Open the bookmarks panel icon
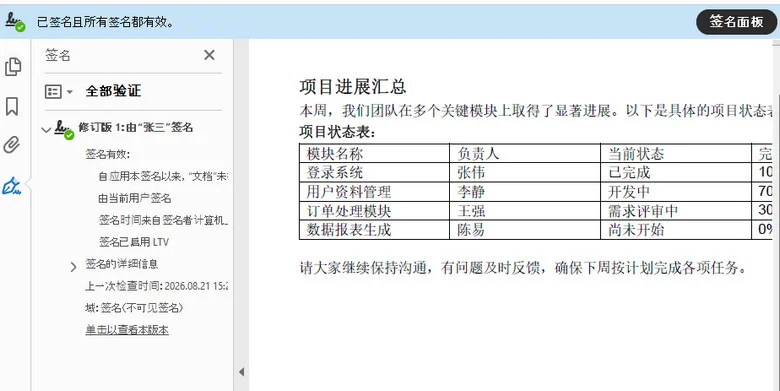This screenshot has width=780, height=391. click(x=12, y=106)
